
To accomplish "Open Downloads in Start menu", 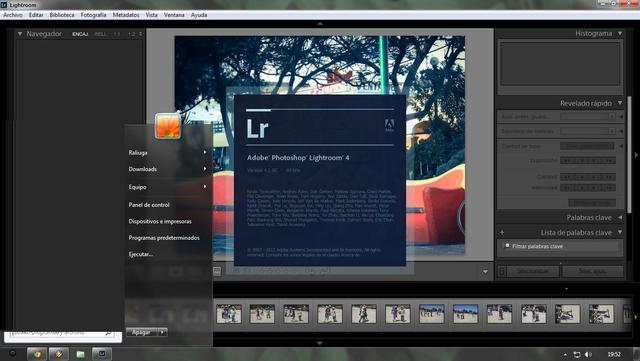I will tap(167, 169).
